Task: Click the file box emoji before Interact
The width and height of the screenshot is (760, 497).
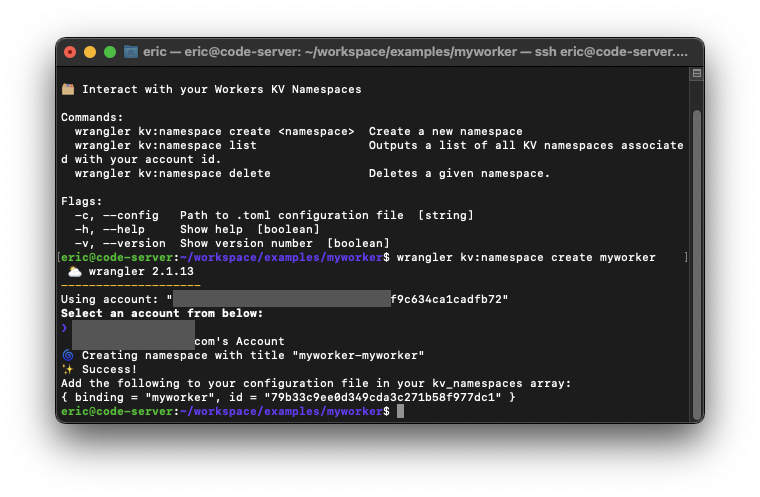Action: point(68,89)
